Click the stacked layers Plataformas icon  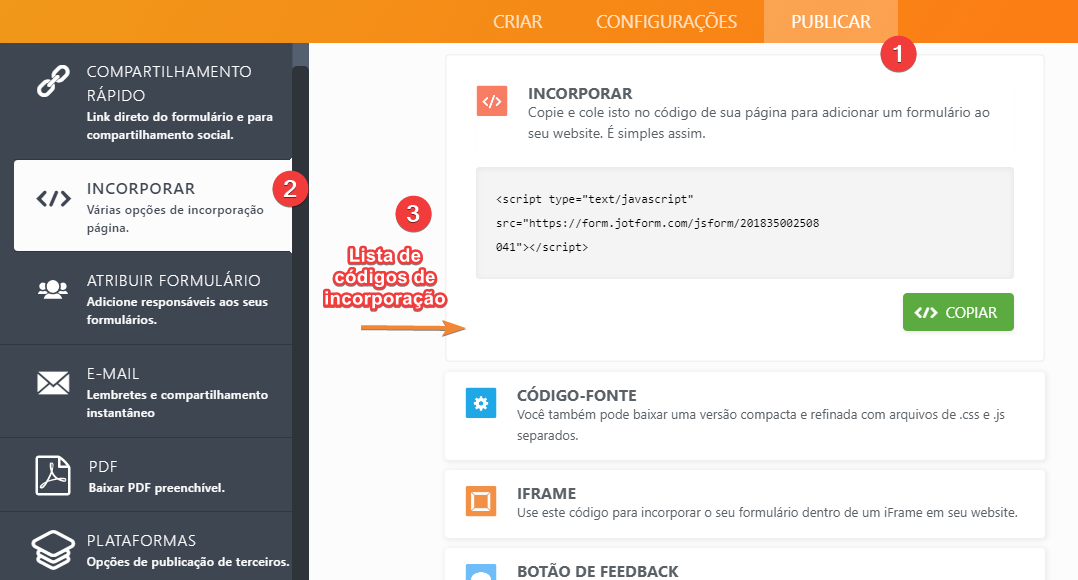(x=54, y=549)
